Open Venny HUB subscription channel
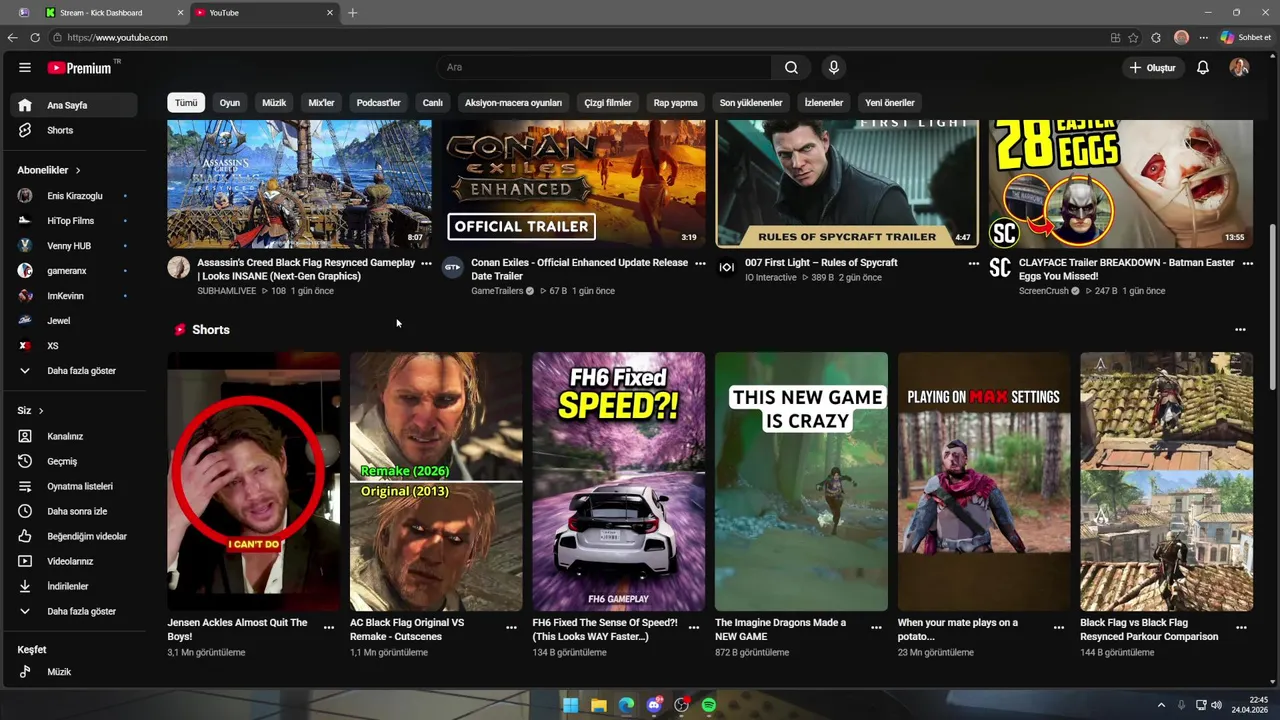Viewport: 1280px width, 720px height. pyautogui.click(x=73, y=246)
